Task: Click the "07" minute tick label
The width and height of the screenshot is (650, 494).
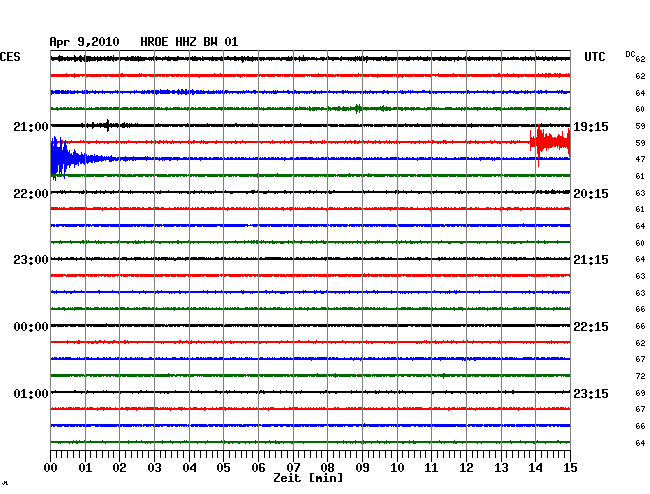Action: pos(293,467)
